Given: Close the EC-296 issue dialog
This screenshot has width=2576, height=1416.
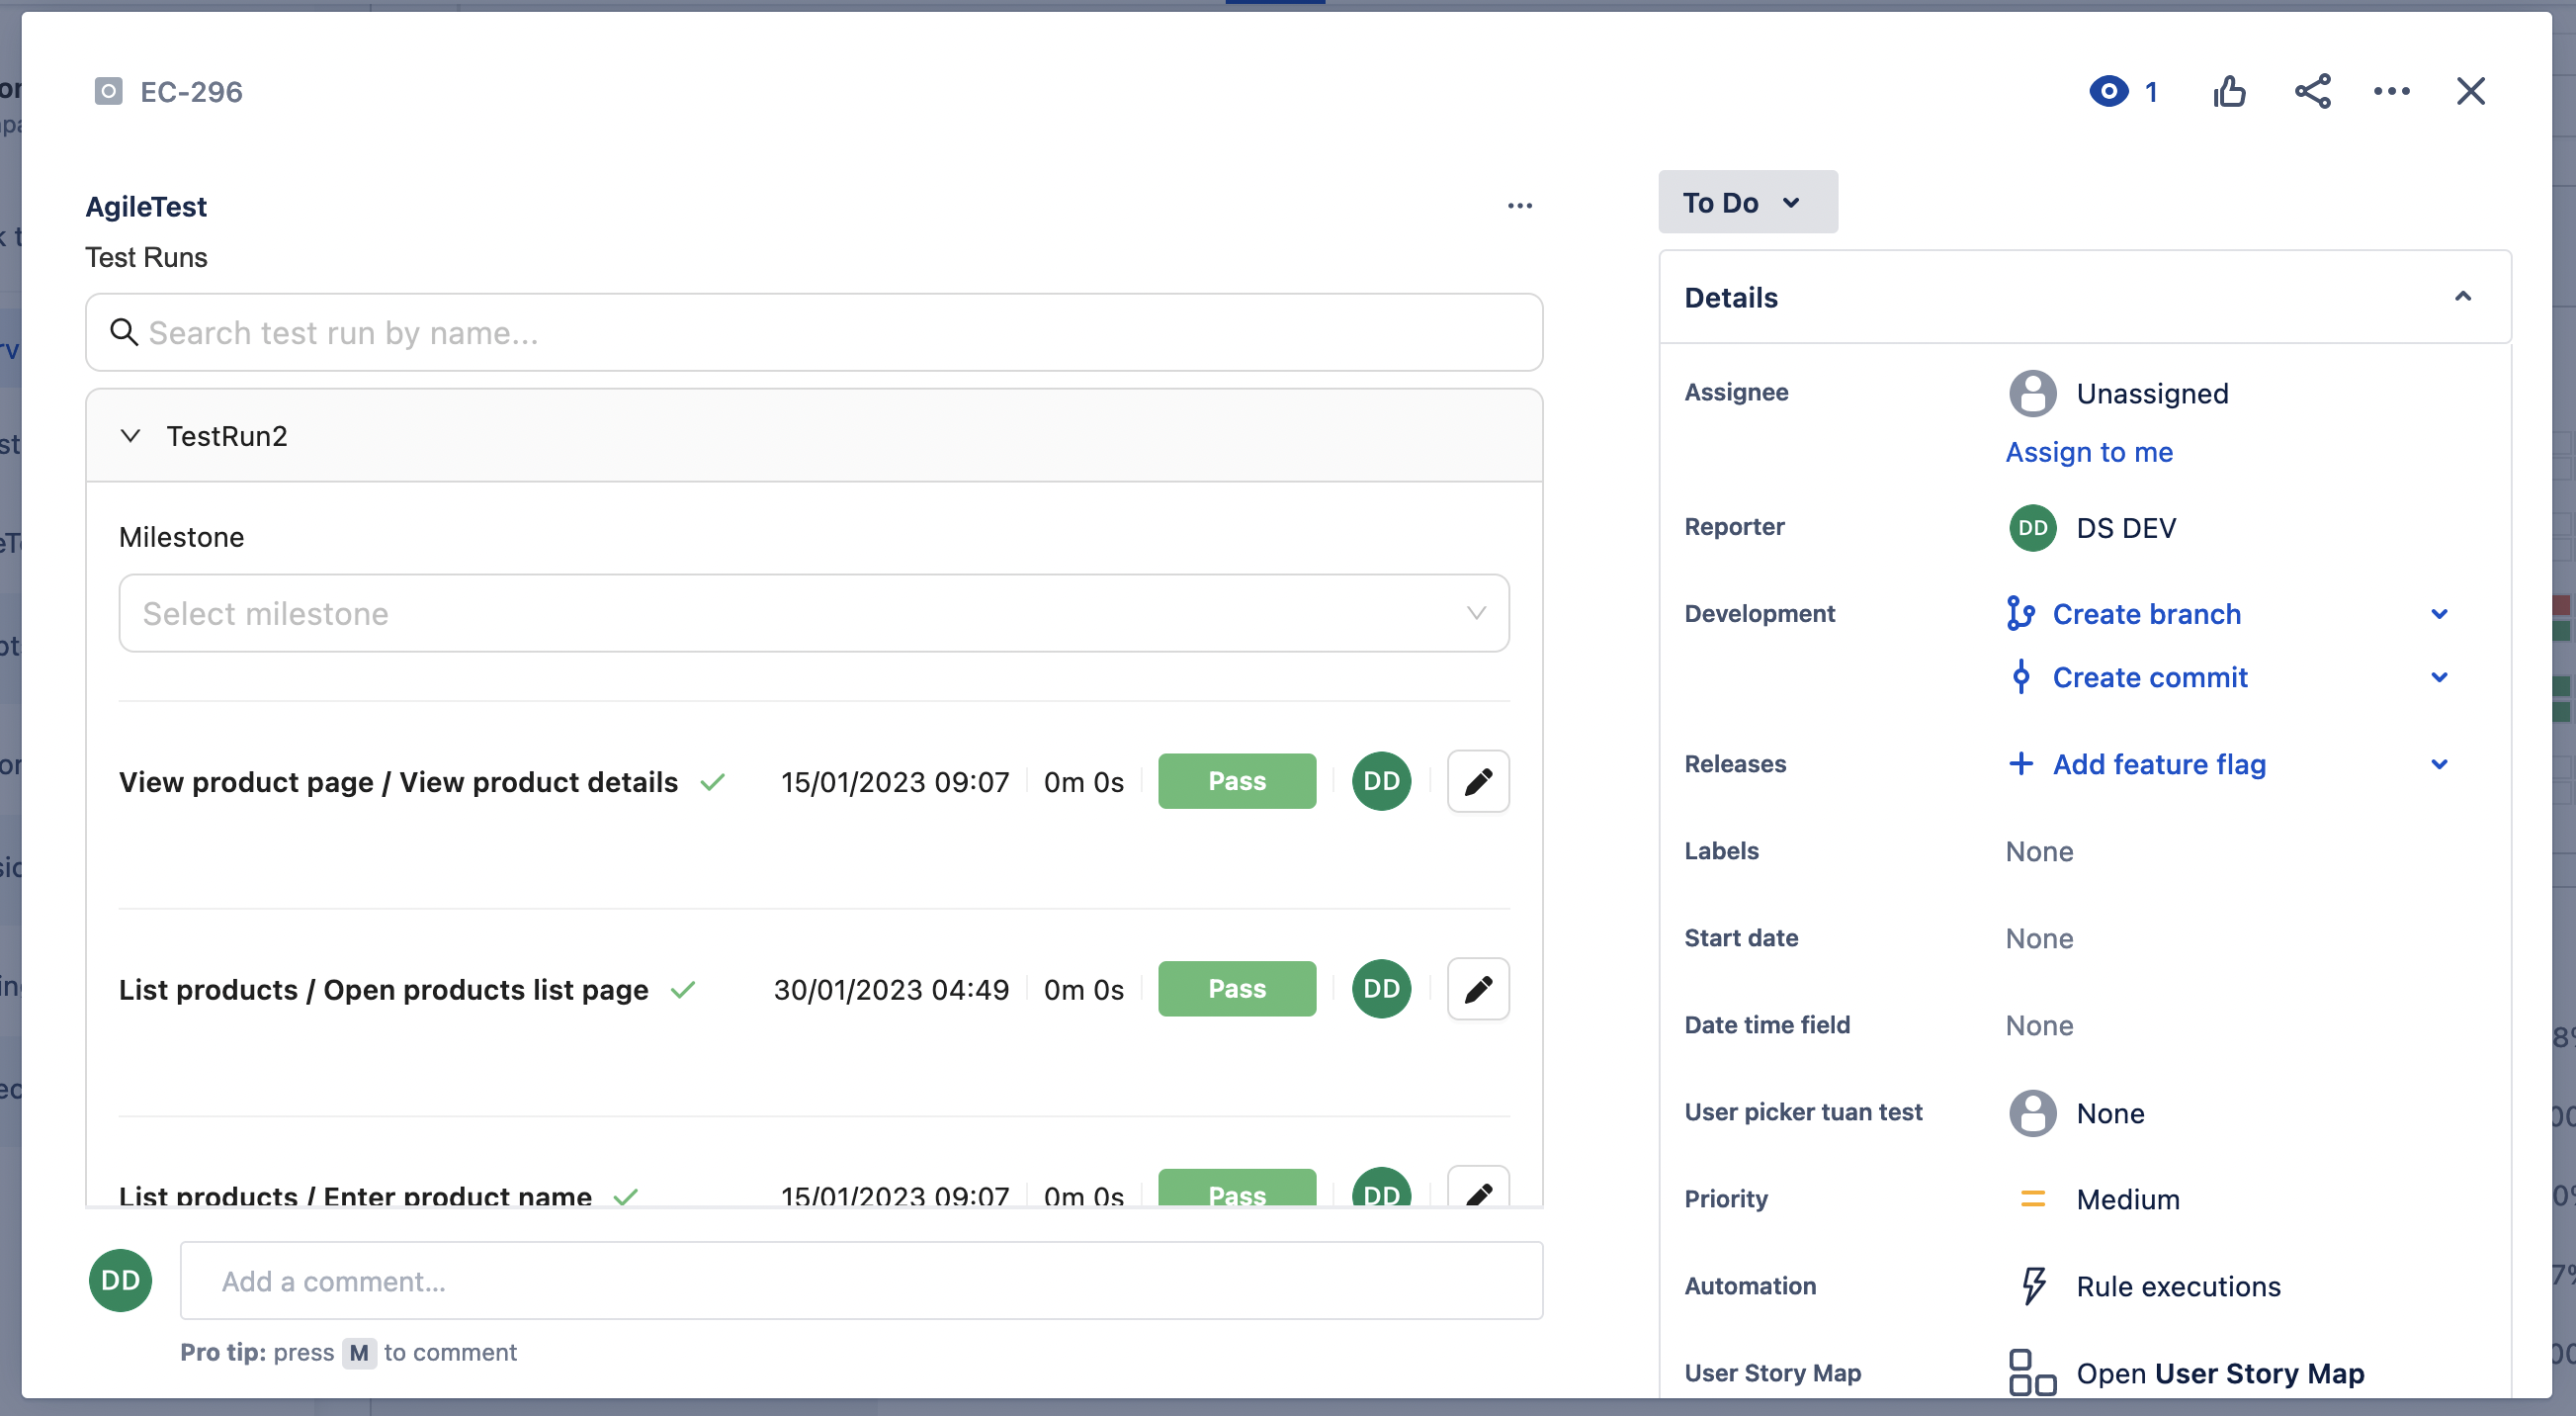Looking at the screenshot, I should pyautogui.click(x=2470, y=91).
